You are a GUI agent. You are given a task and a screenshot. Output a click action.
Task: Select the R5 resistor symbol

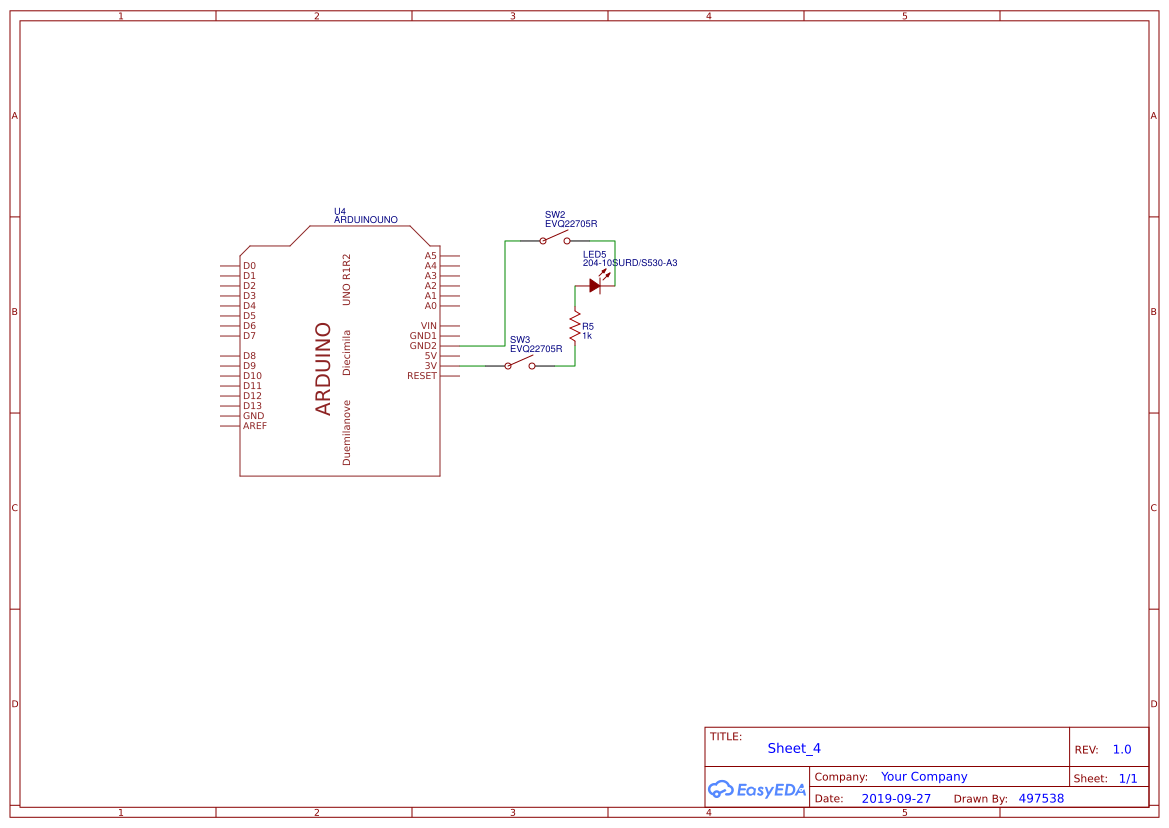tap(573, 326)
